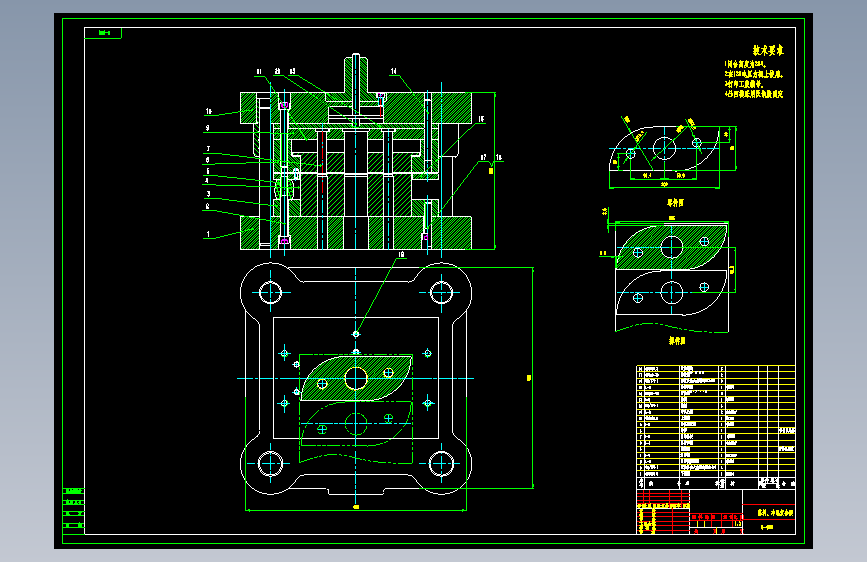Select bottom-left guide post hole in plan view

point(270,464)
